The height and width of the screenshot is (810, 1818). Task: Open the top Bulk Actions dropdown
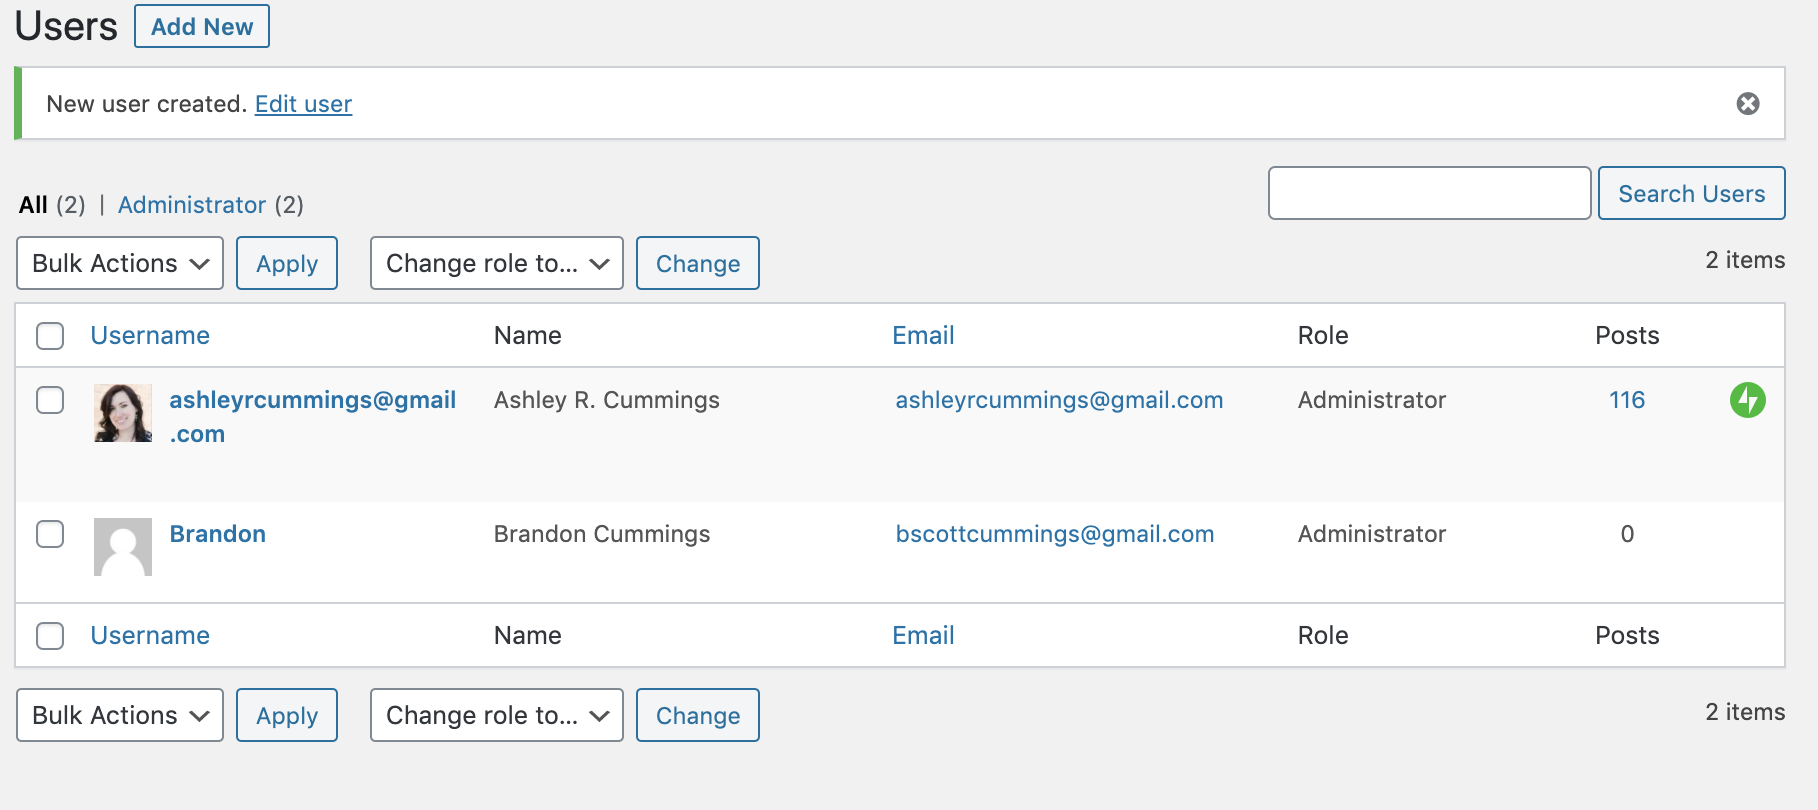coord(120,263)
